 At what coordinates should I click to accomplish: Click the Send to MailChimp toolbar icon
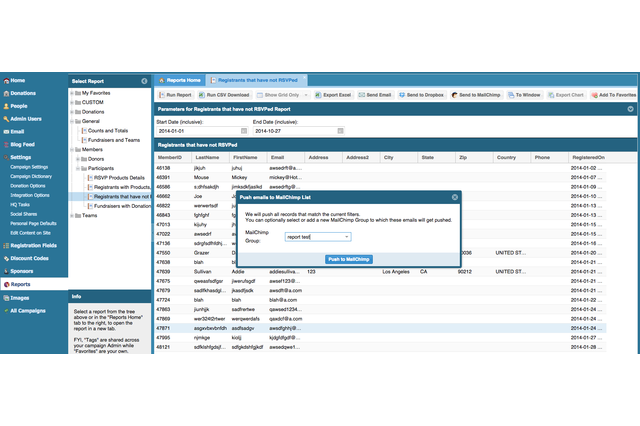pyautogui.click(x=453, y=94)
